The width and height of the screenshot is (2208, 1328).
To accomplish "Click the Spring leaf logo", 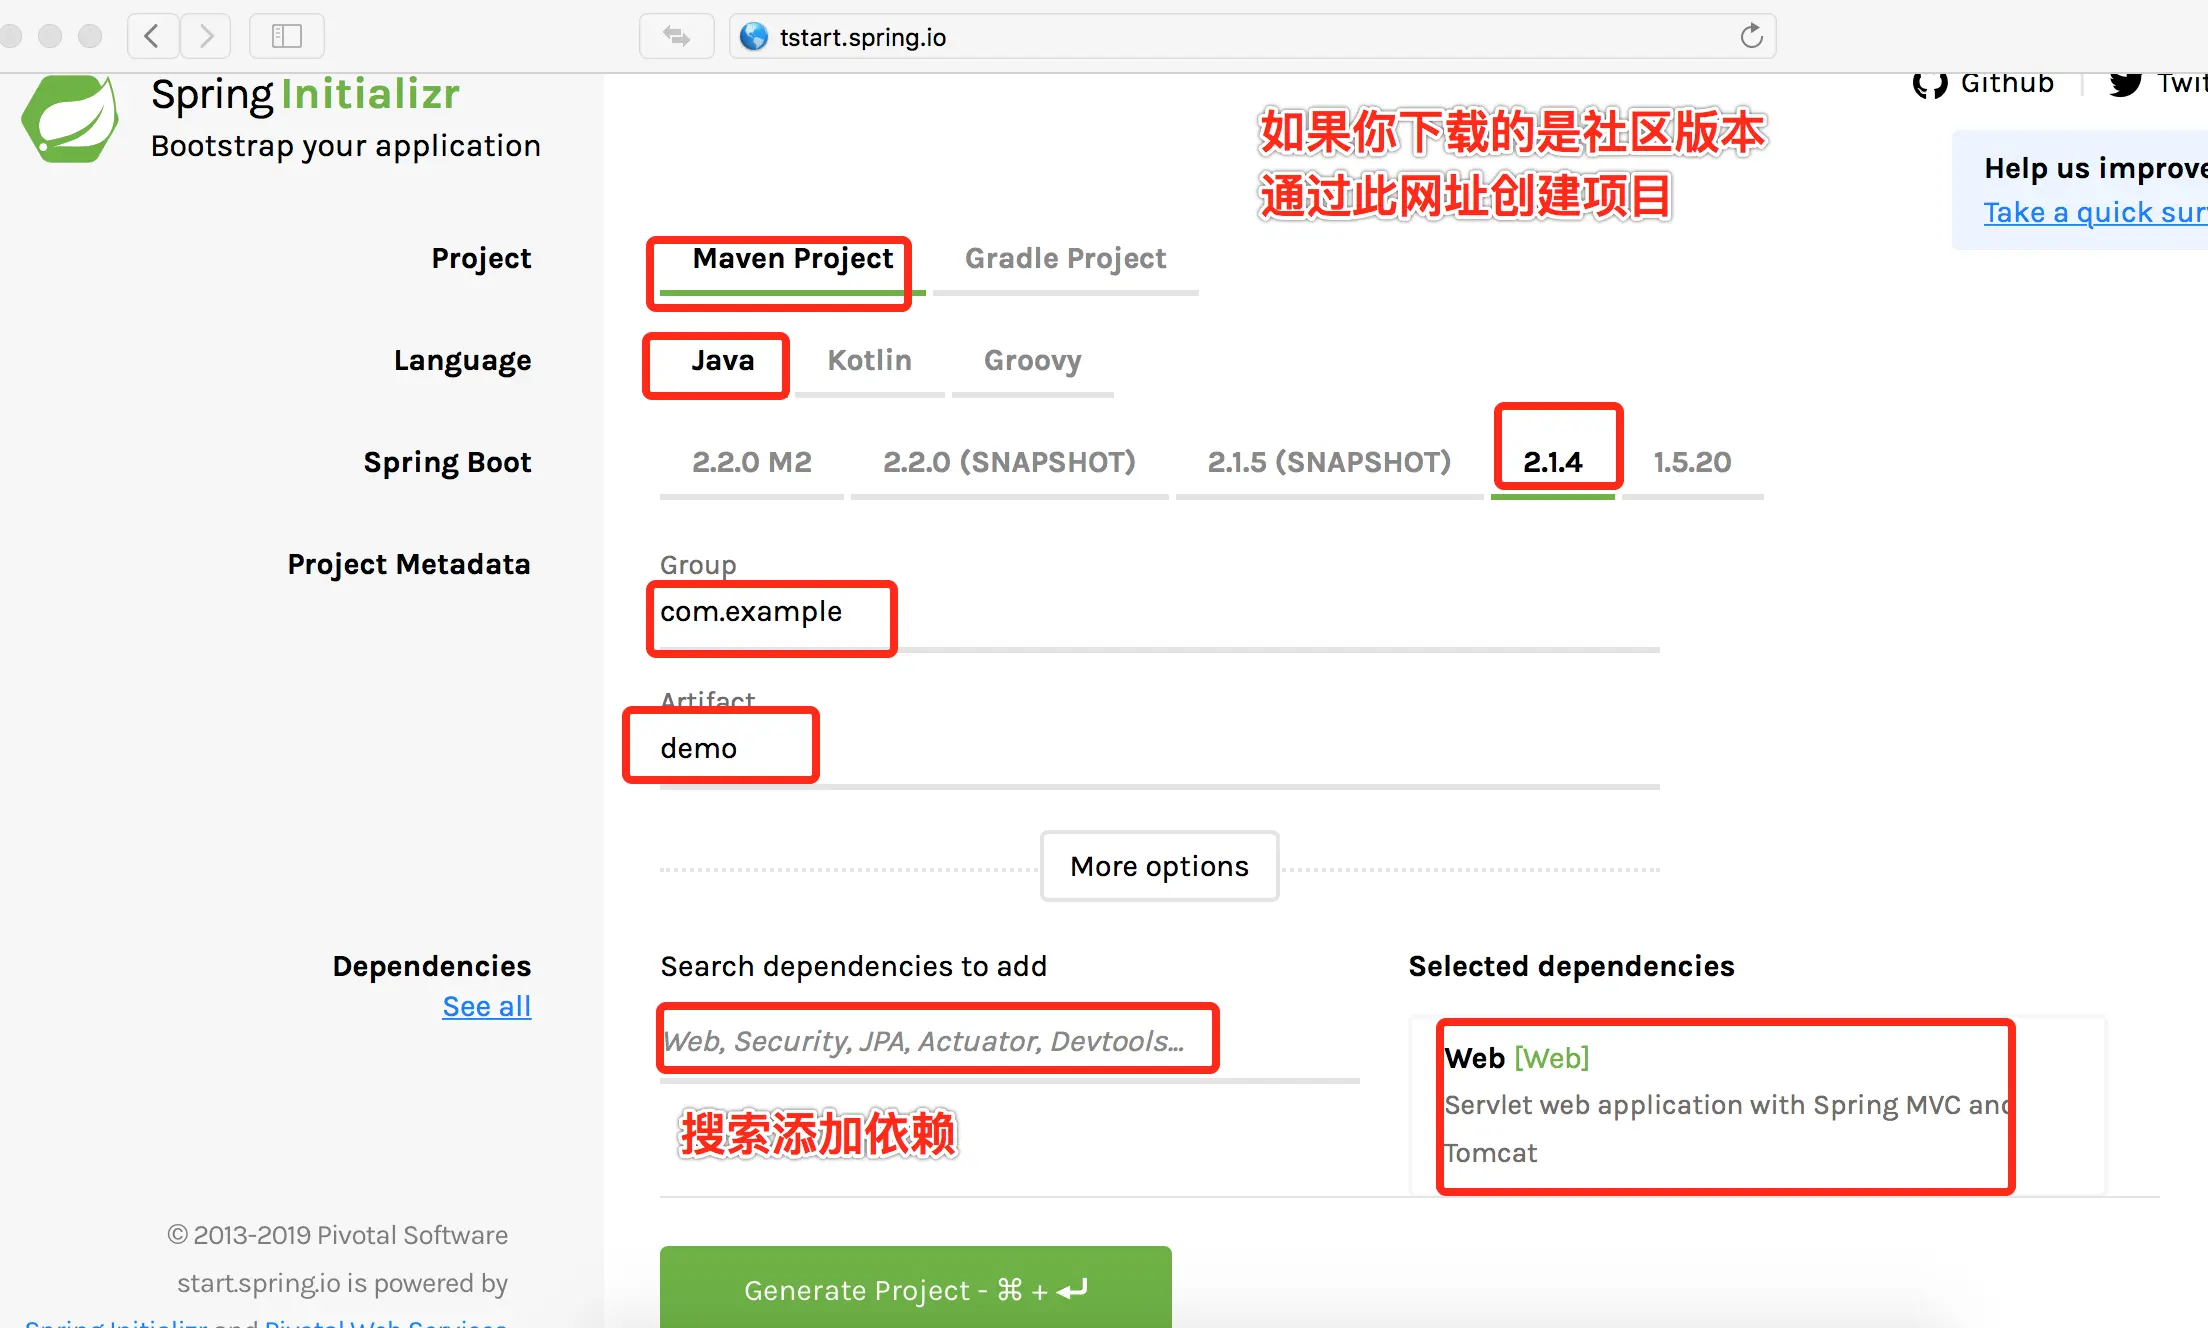I will 70,119.
